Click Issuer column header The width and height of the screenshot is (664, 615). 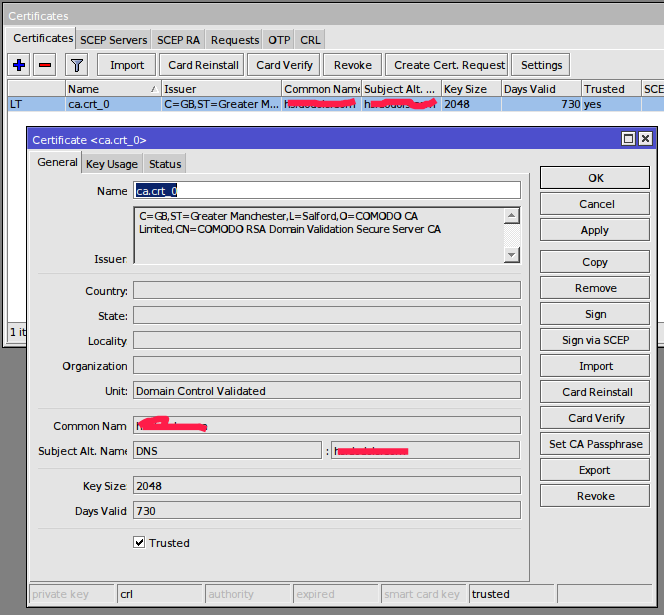(221, 89)
